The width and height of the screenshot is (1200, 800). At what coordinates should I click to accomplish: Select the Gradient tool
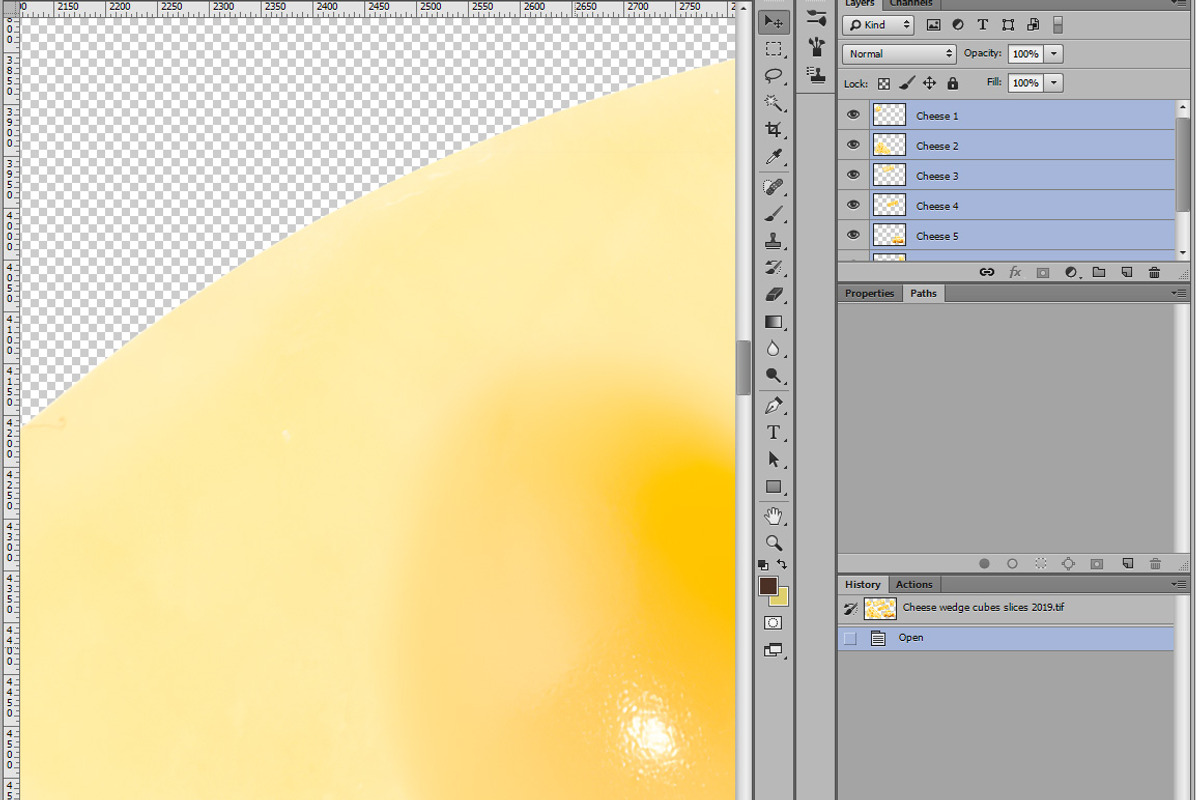click(x=773, y=322)
